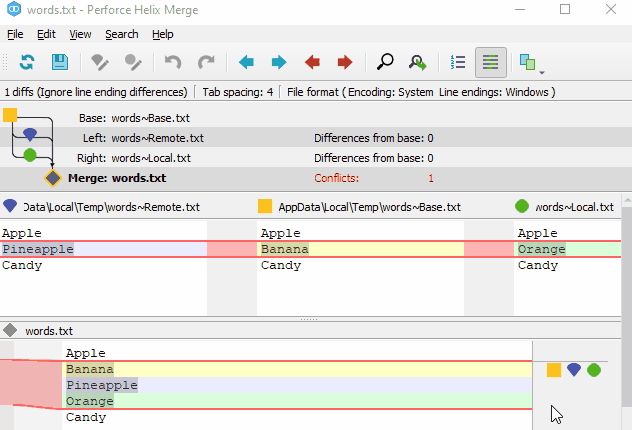632x430 pixels.
Task: Select the 'Left: words~Remote.txt' row
Action: pos(316,138)
